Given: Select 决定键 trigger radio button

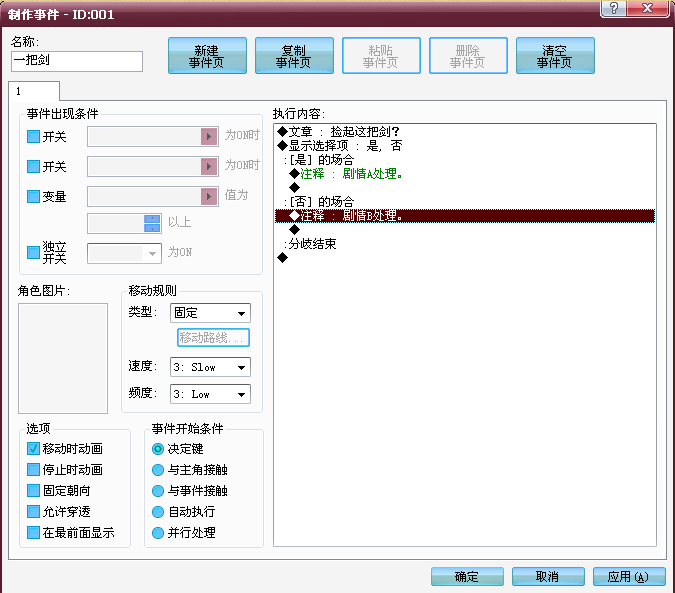Looking at the screenshot, I should [158, 449].
